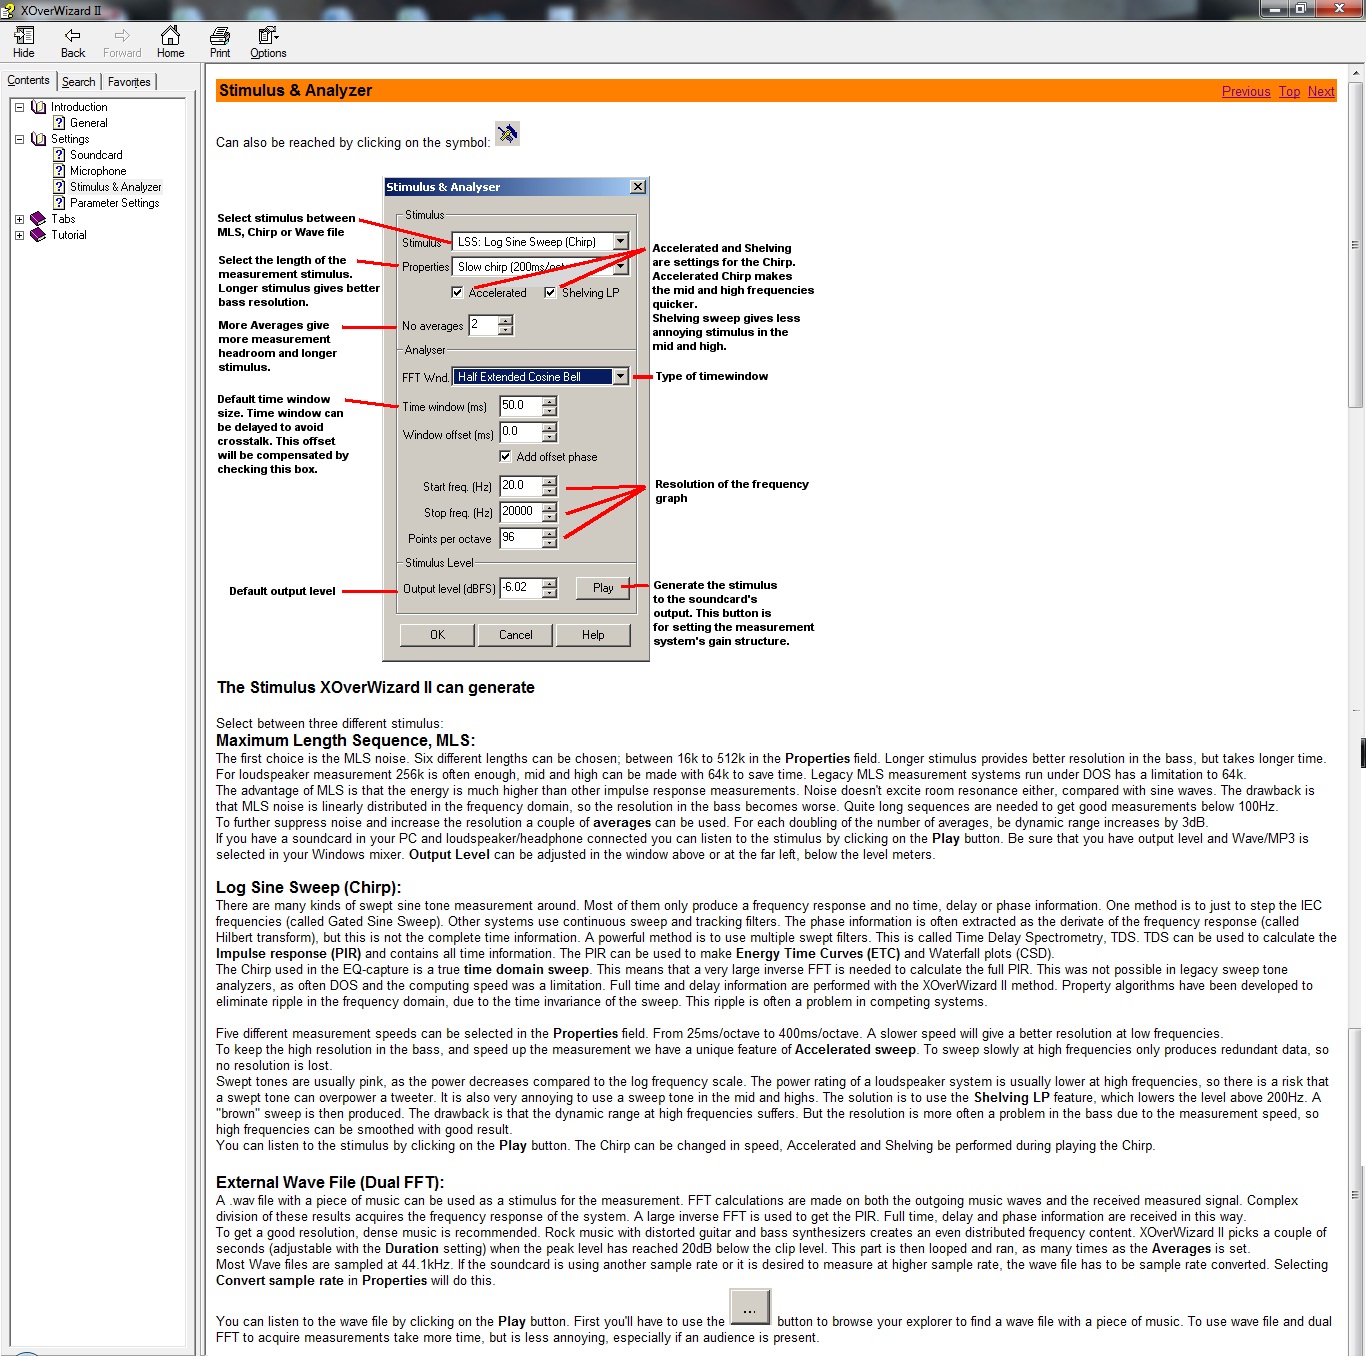Open the Parameter Settings topic in the tree
Viewport: 1366px width, 1357px height.
click(x=114, y=203)
